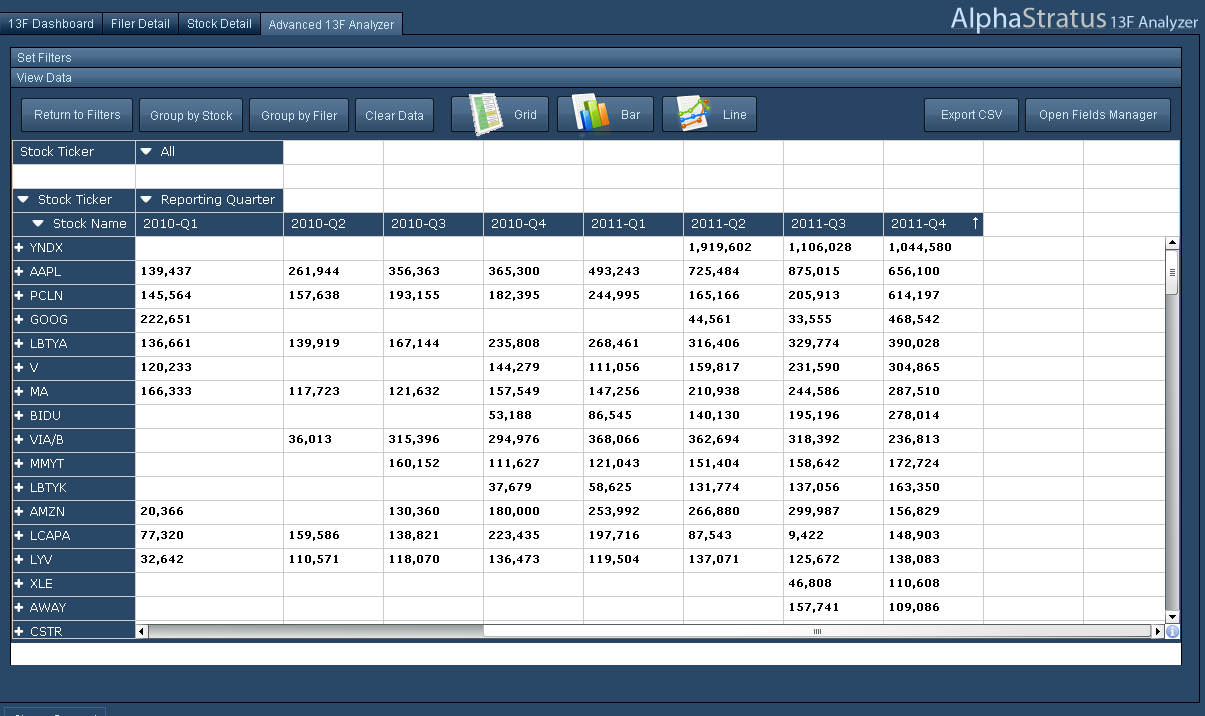Expand the Set Filters section

pyautogui.click(x=596, y=58)
